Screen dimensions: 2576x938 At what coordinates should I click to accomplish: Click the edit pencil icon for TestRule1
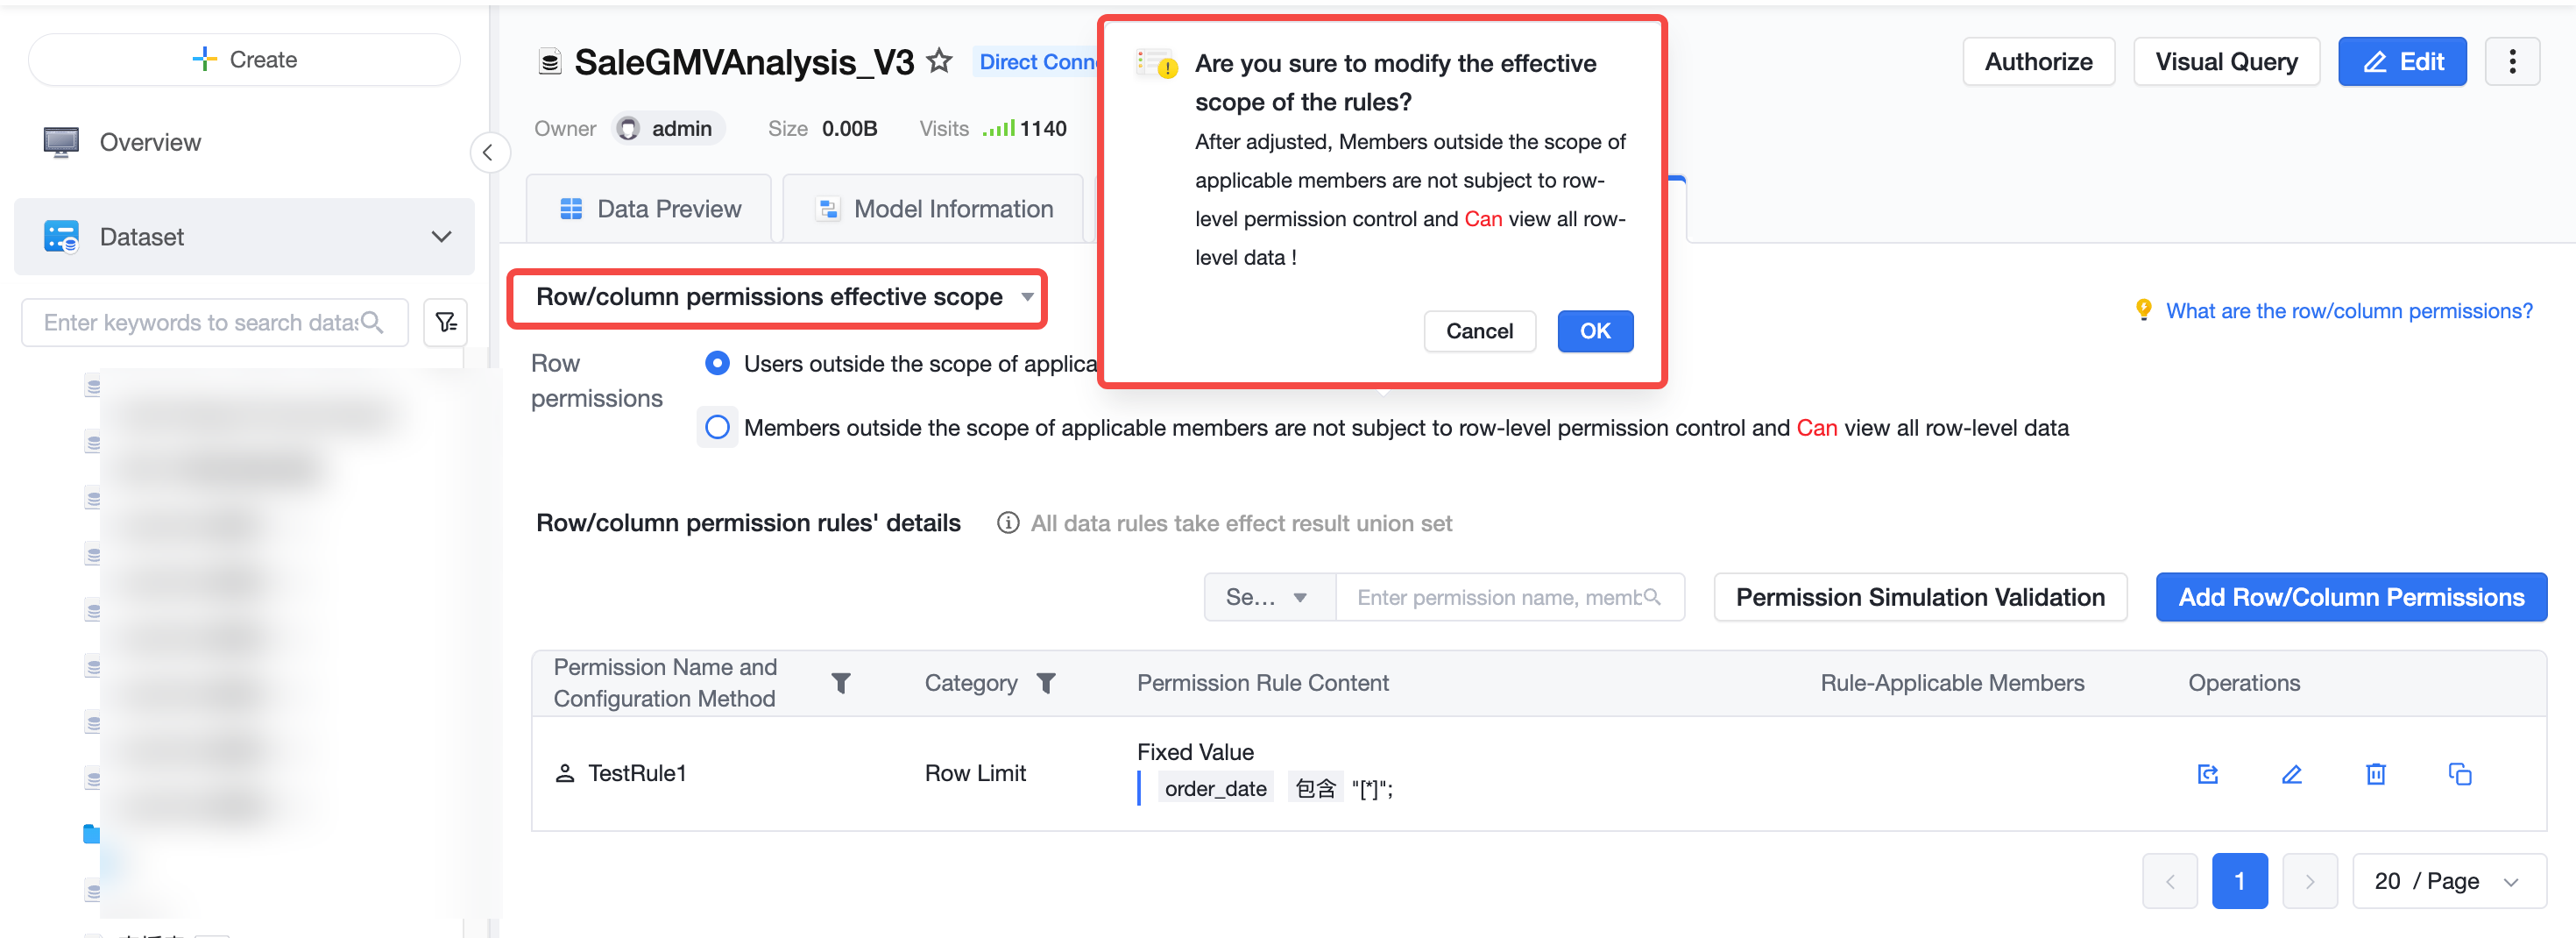(x=2292, y=774)
